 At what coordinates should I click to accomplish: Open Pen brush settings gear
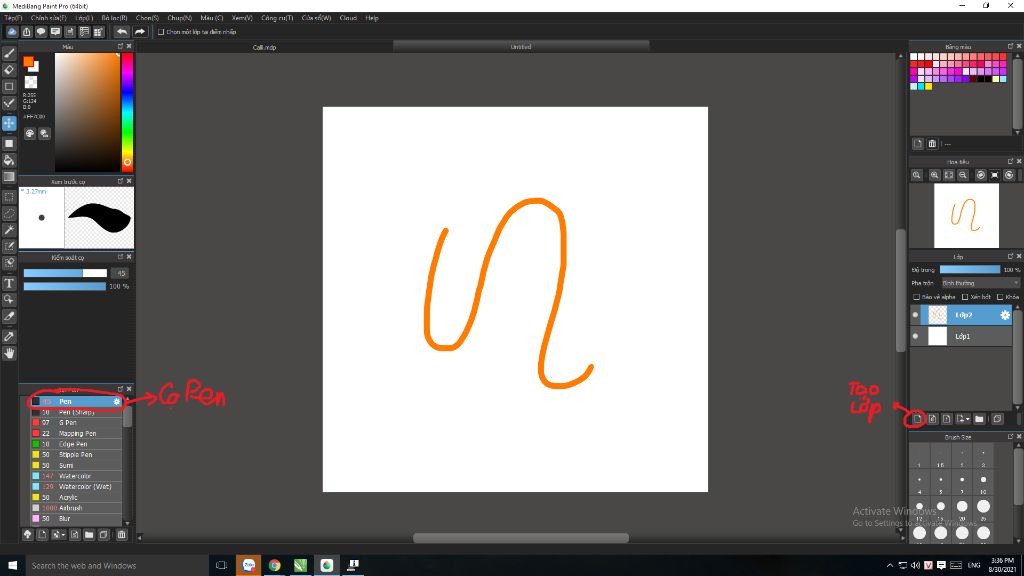click(117, 402)
